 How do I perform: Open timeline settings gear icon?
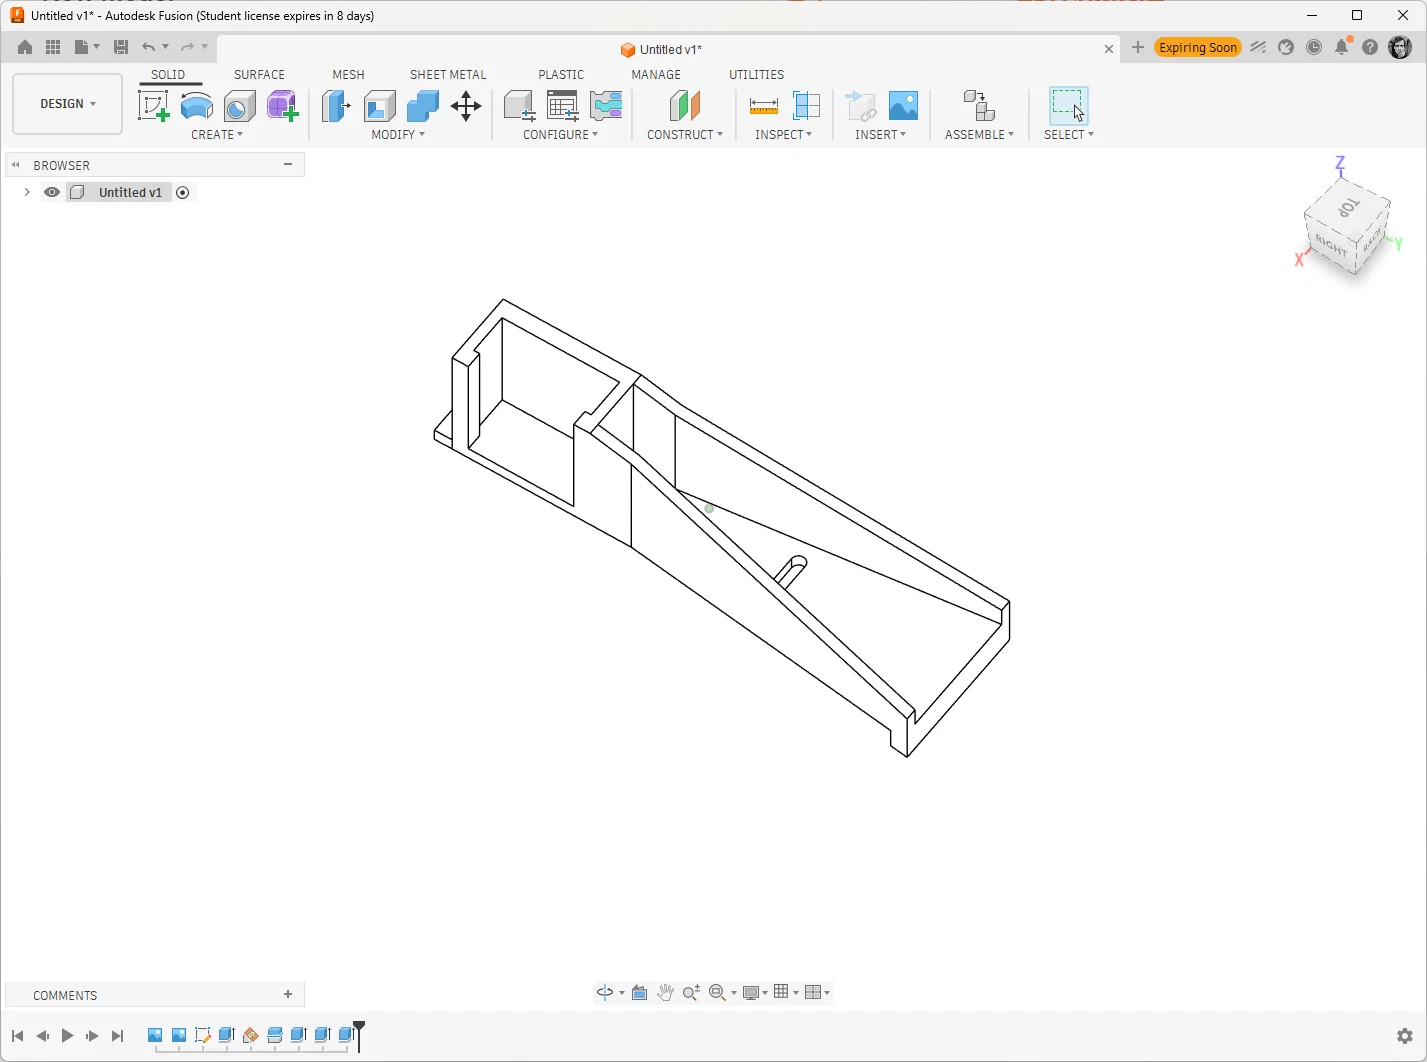tap(1405, 1036)
